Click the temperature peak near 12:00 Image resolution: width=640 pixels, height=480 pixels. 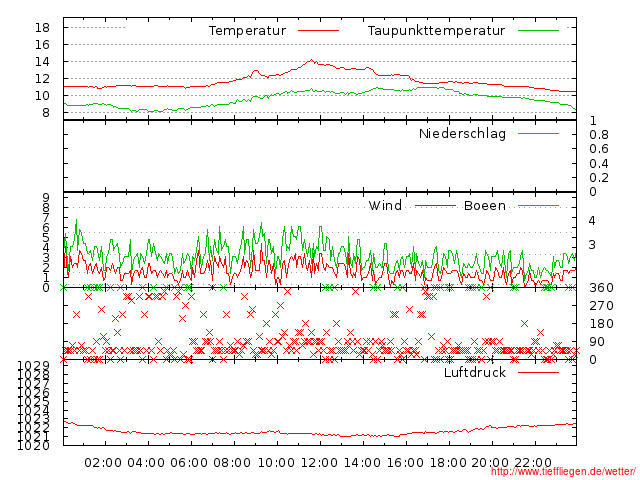(311, 60)
